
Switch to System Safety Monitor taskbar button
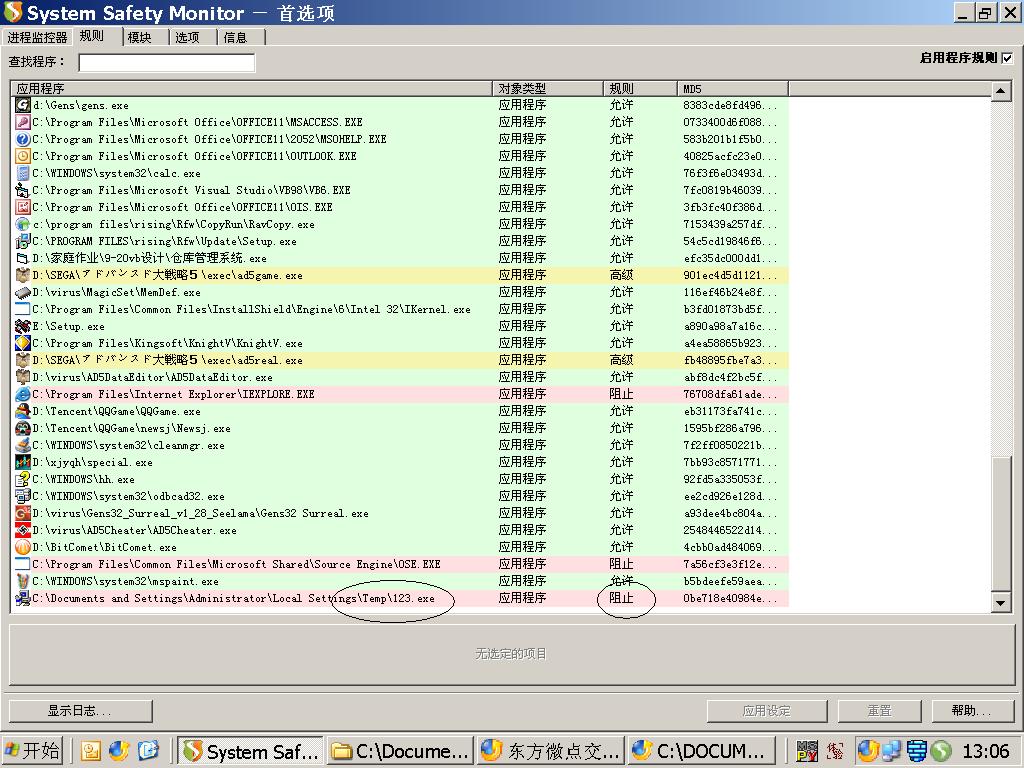pyautogui.click(x=251, y=751)
